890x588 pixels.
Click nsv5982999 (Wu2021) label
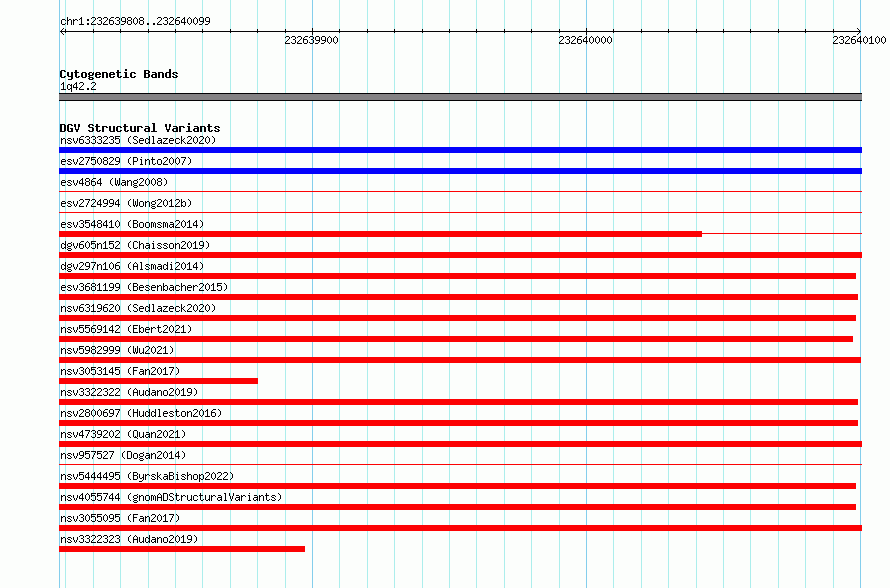(x=117, y=350)
